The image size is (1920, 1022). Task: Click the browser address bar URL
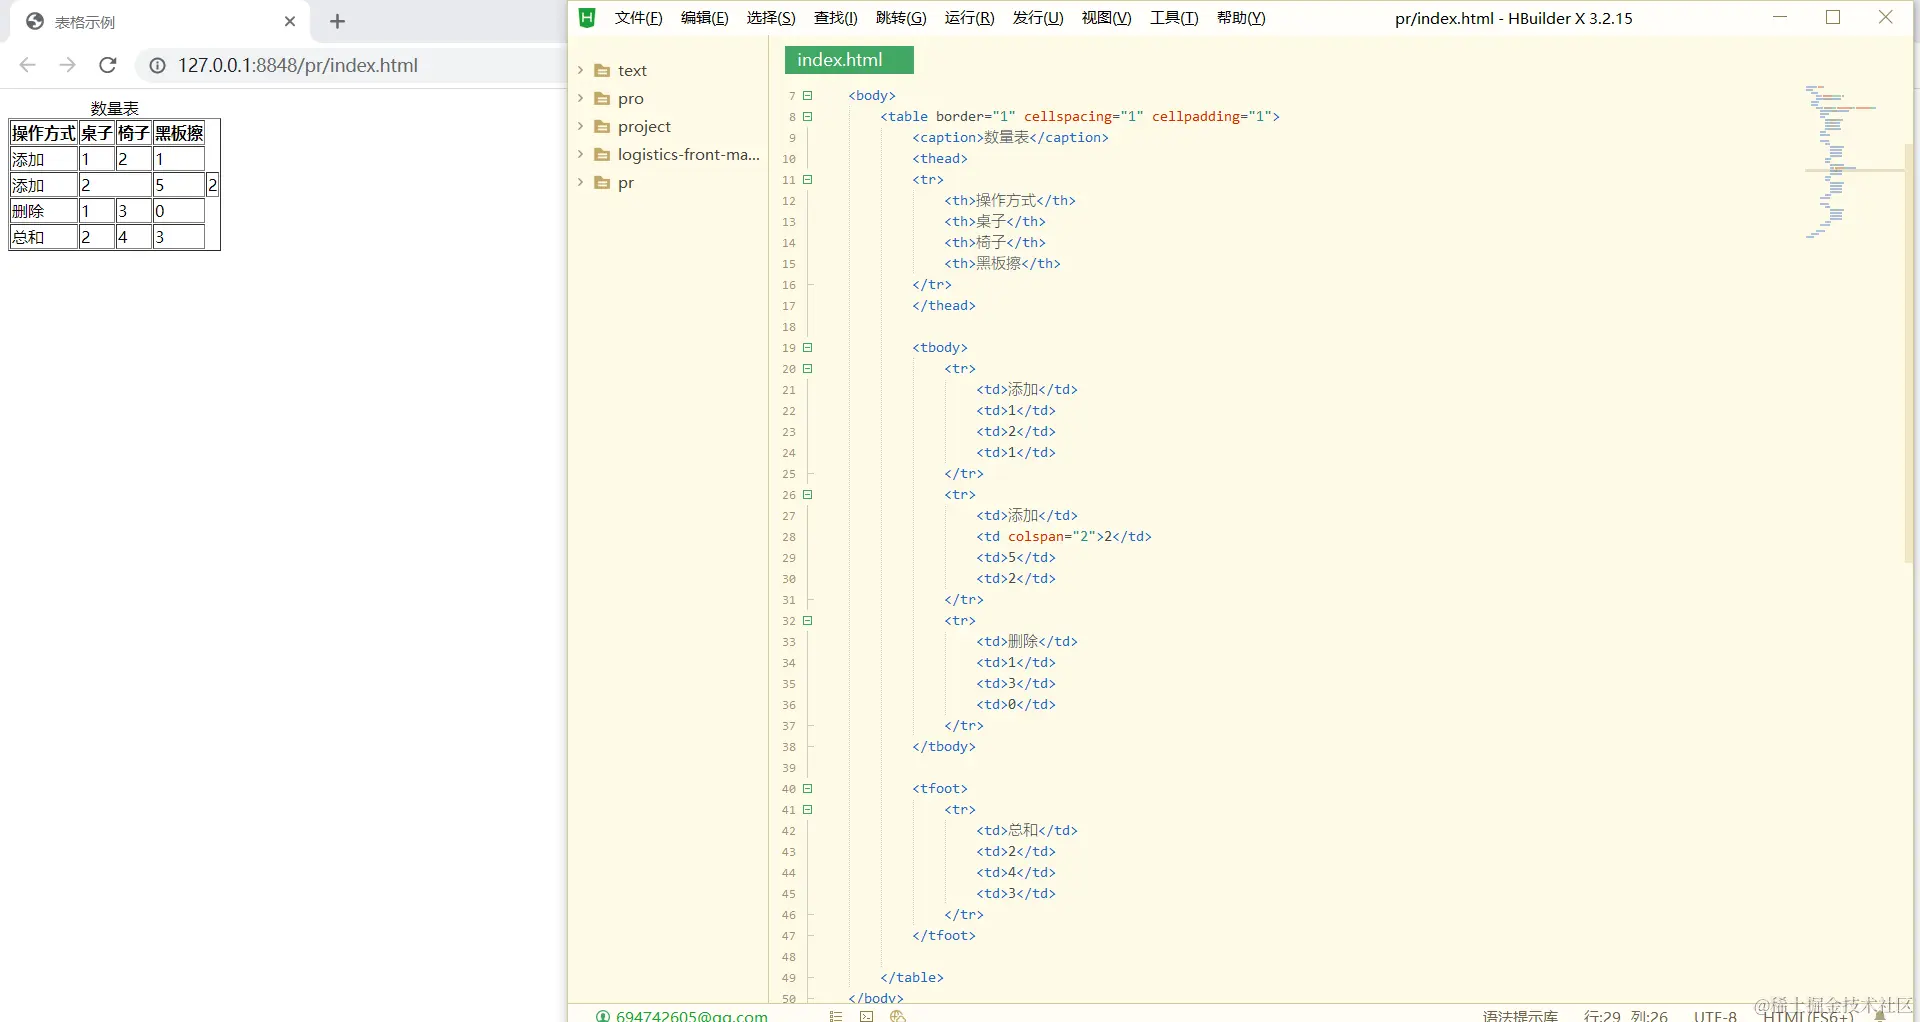point(298,66)
